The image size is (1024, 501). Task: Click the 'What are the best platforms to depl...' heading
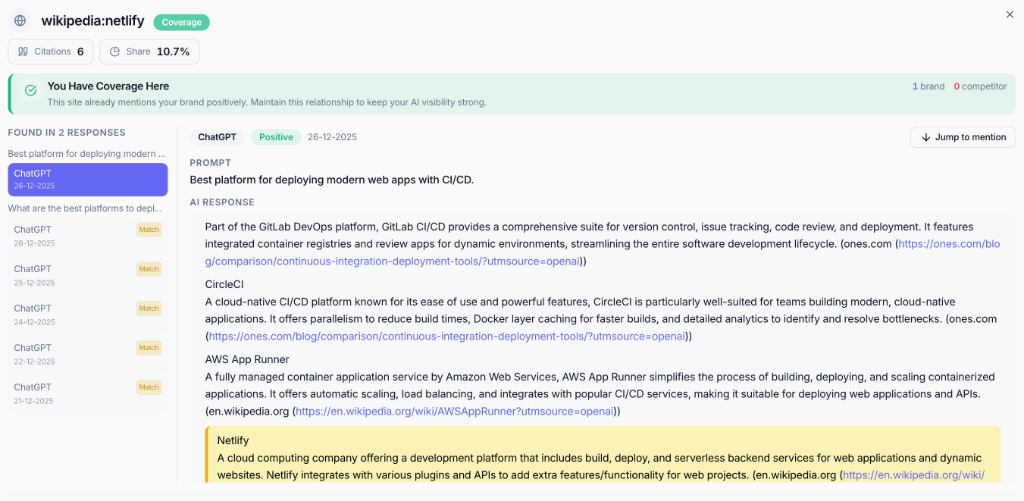(x=85, y=208)
